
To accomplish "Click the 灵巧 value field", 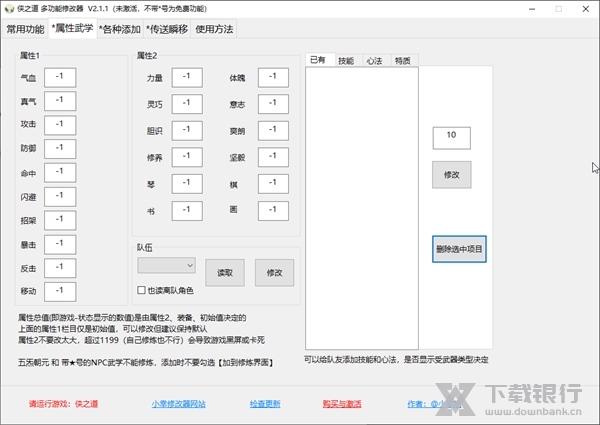I will tap(187, 104).
